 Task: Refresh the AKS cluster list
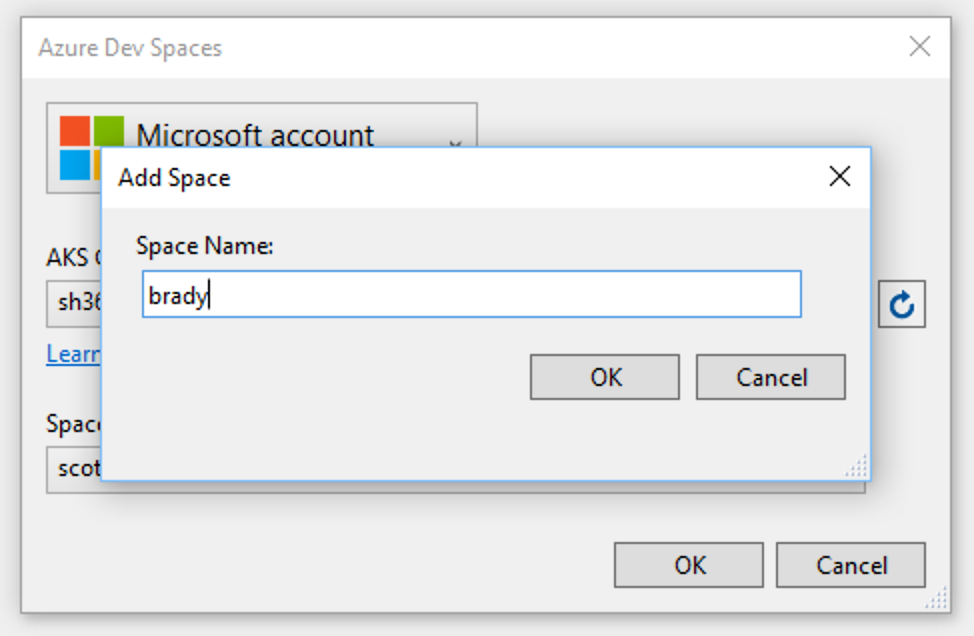(x=901, y=304)
